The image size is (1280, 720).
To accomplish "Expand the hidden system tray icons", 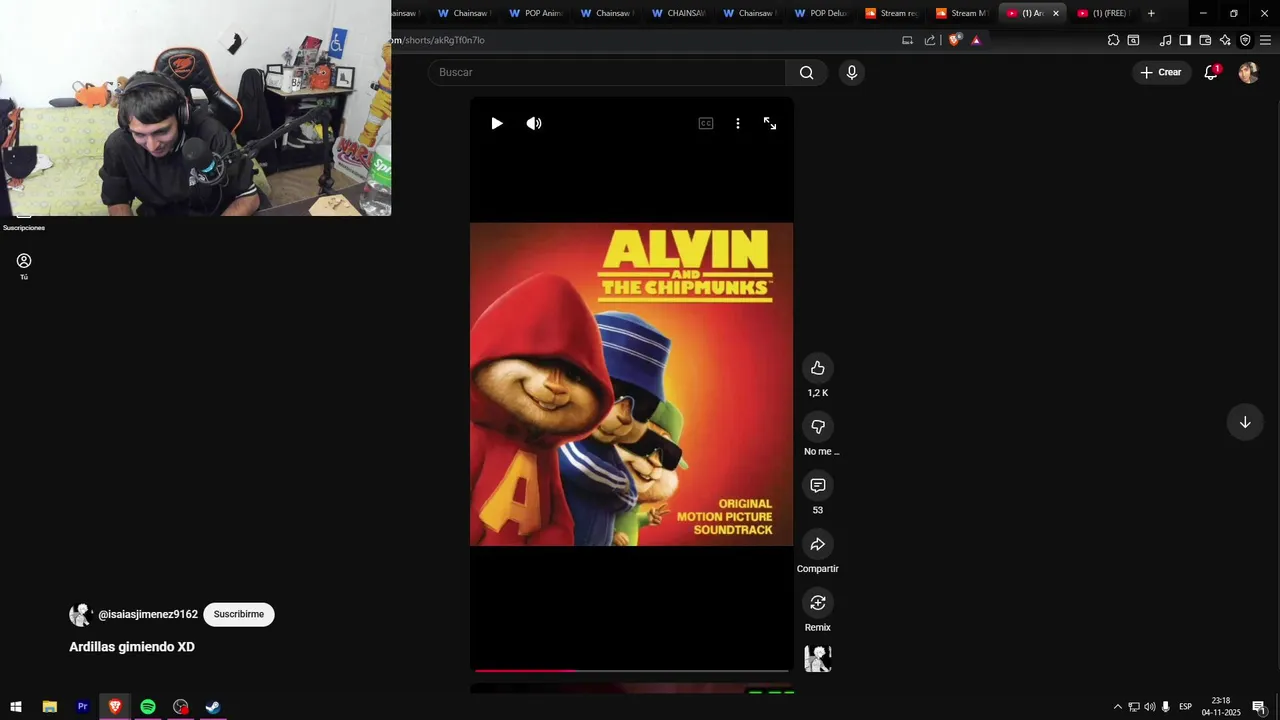I will coord(1117,707).
